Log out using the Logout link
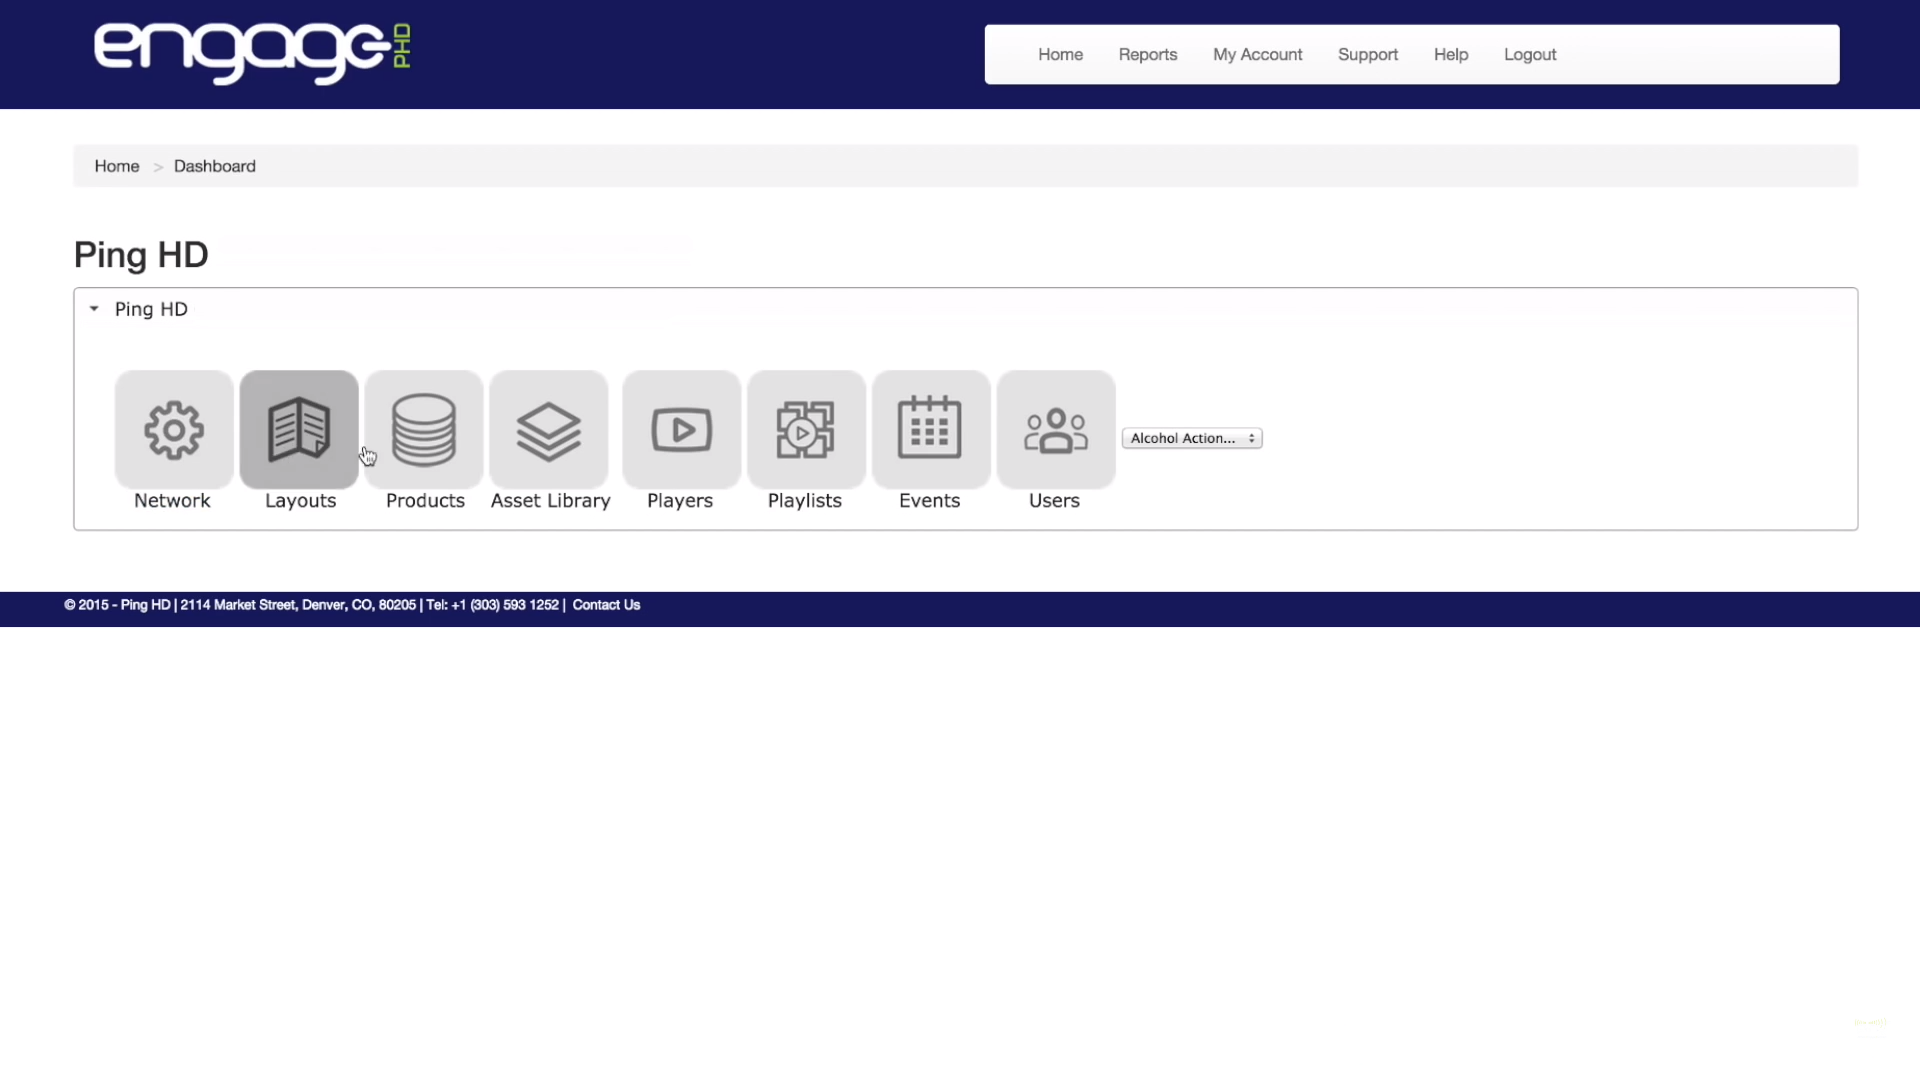The height and width of the screenshot is (1080, 1920). 1529,55
